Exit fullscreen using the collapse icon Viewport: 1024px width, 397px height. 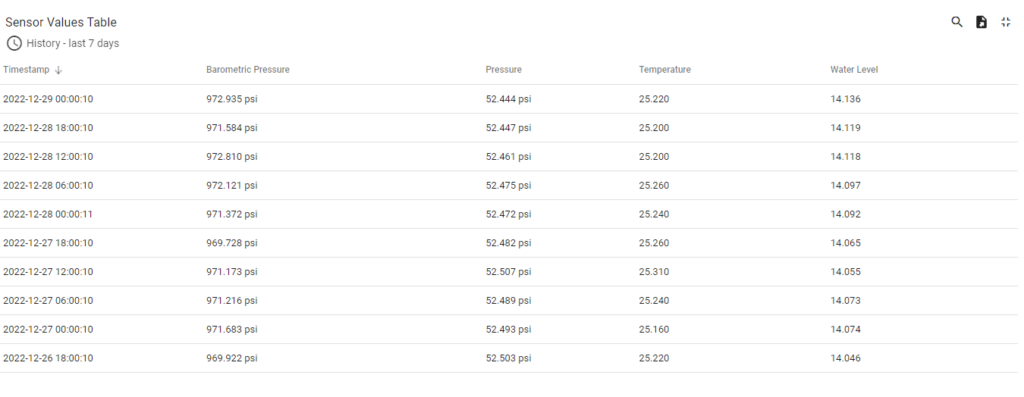click(x=1006, y=22)
